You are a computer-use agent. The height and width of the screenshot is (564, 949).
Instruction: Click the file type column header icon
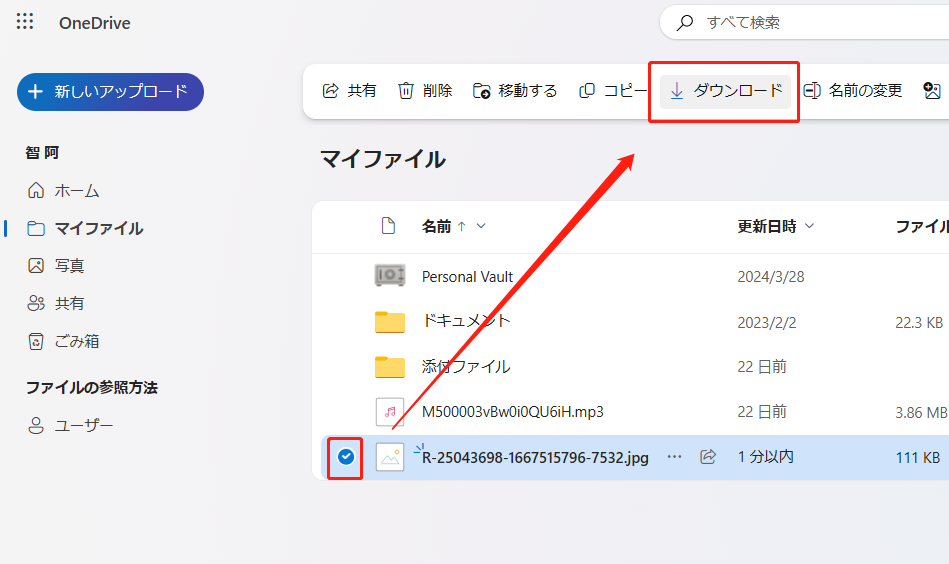[389, 226]
